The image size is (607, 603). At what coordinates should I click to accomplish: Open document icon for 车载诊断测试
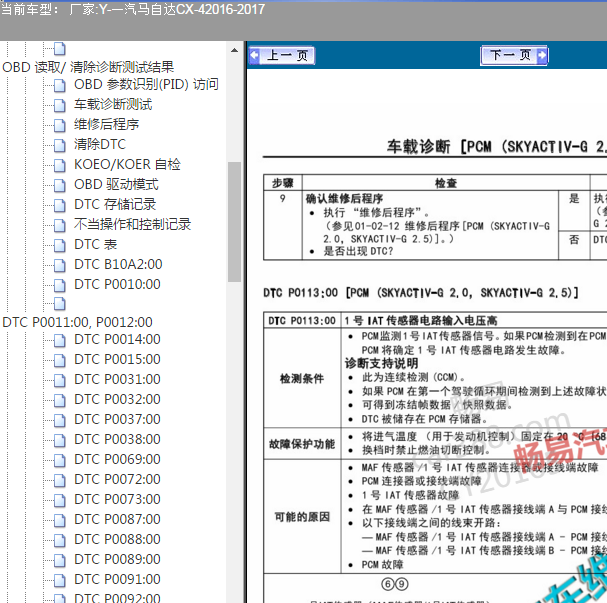pyautogui.click(x=60, y=105)
